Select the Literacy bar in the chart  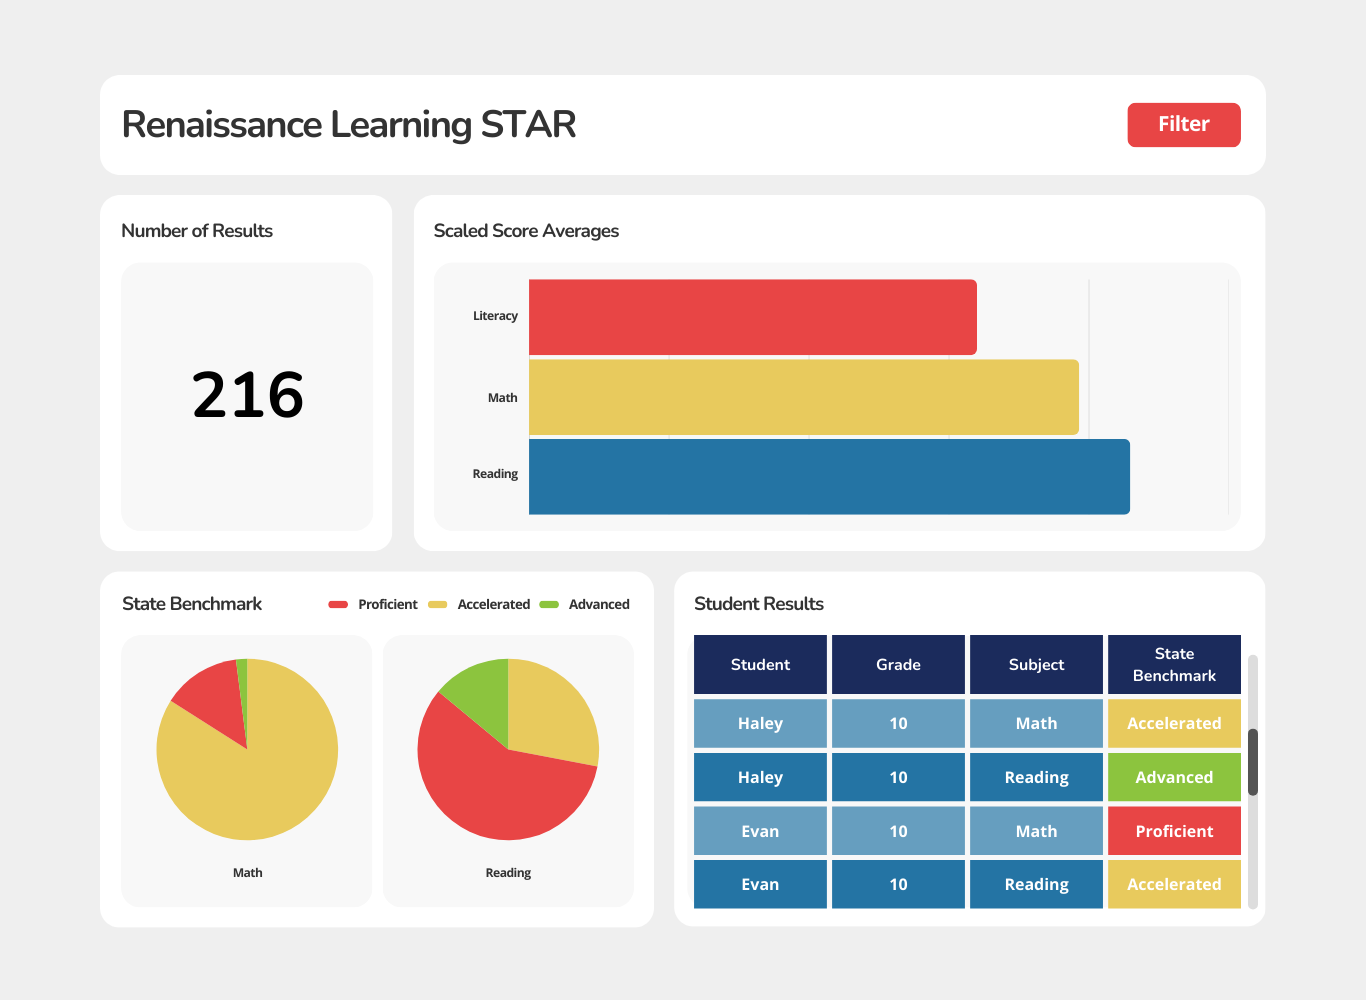(753, 317)
